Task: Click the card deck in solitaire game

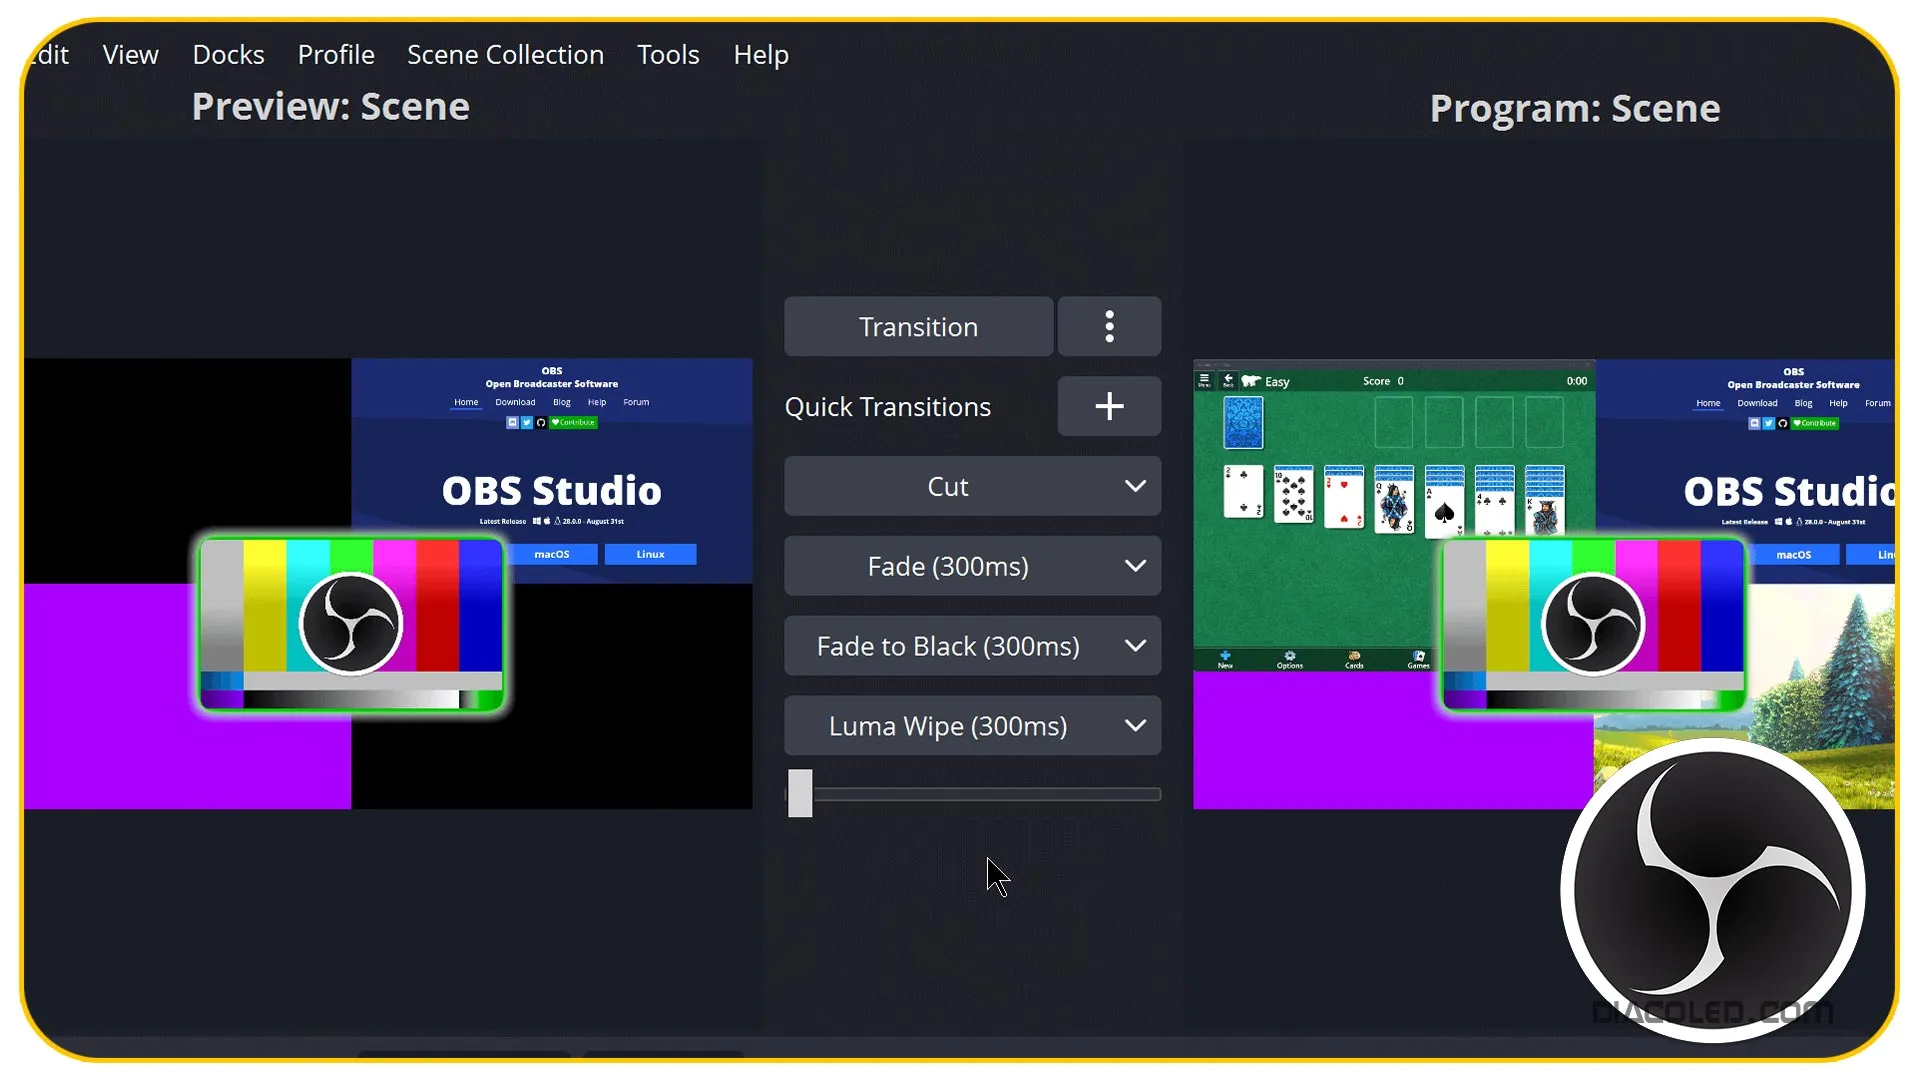Action: (x=1243, y=422)
